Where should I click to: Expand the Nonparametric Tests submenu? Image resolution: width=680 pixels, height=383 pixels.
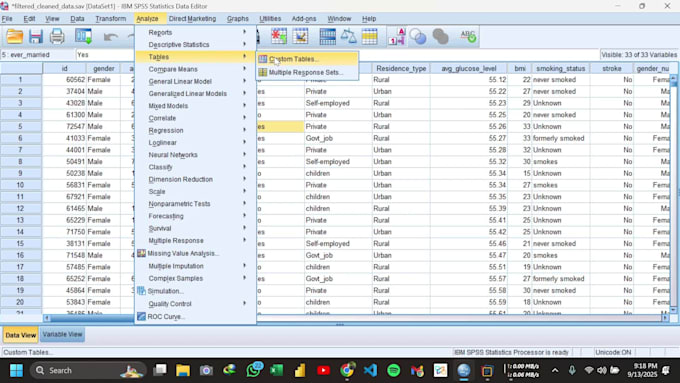coord(195,204)
